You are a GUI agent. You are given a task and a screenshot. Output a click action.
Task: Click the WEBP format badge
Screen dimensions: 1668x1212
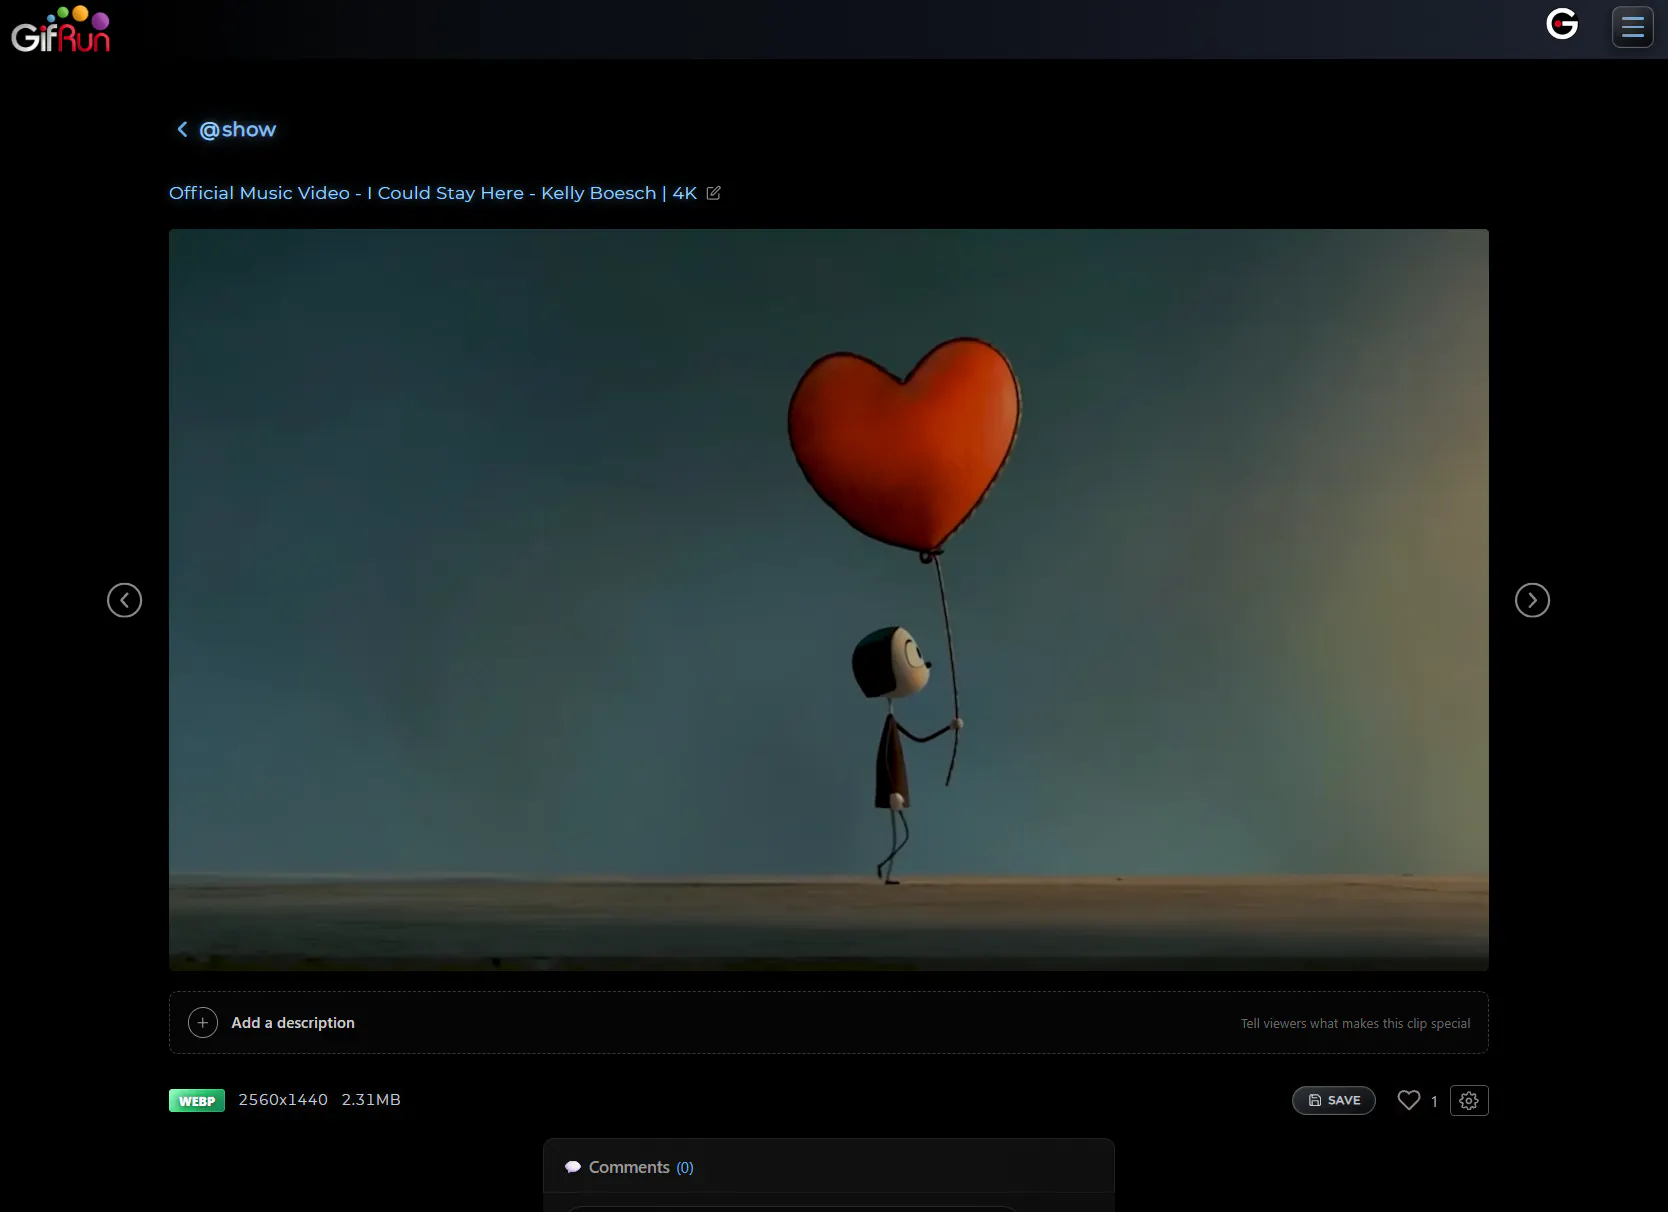(x=197, y=1101)
